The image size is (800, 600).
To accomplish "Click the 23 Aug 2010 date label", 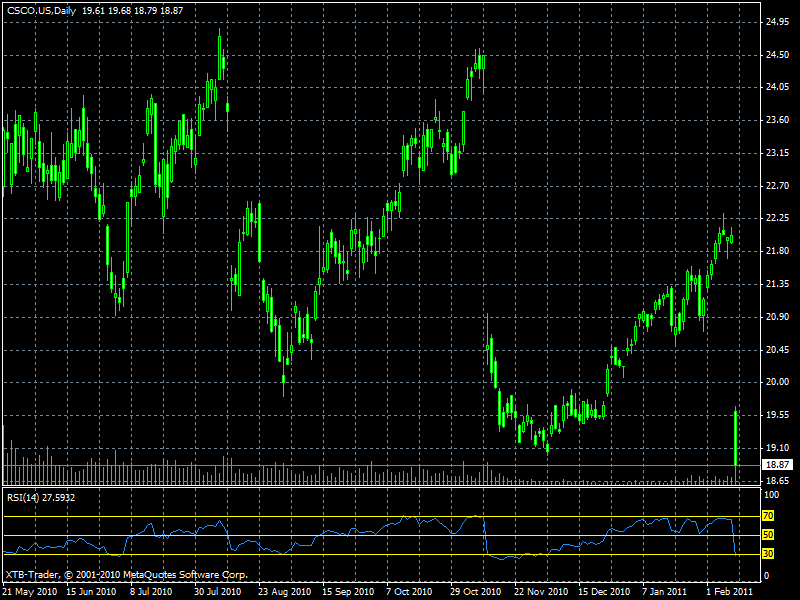I will (285, 592).
